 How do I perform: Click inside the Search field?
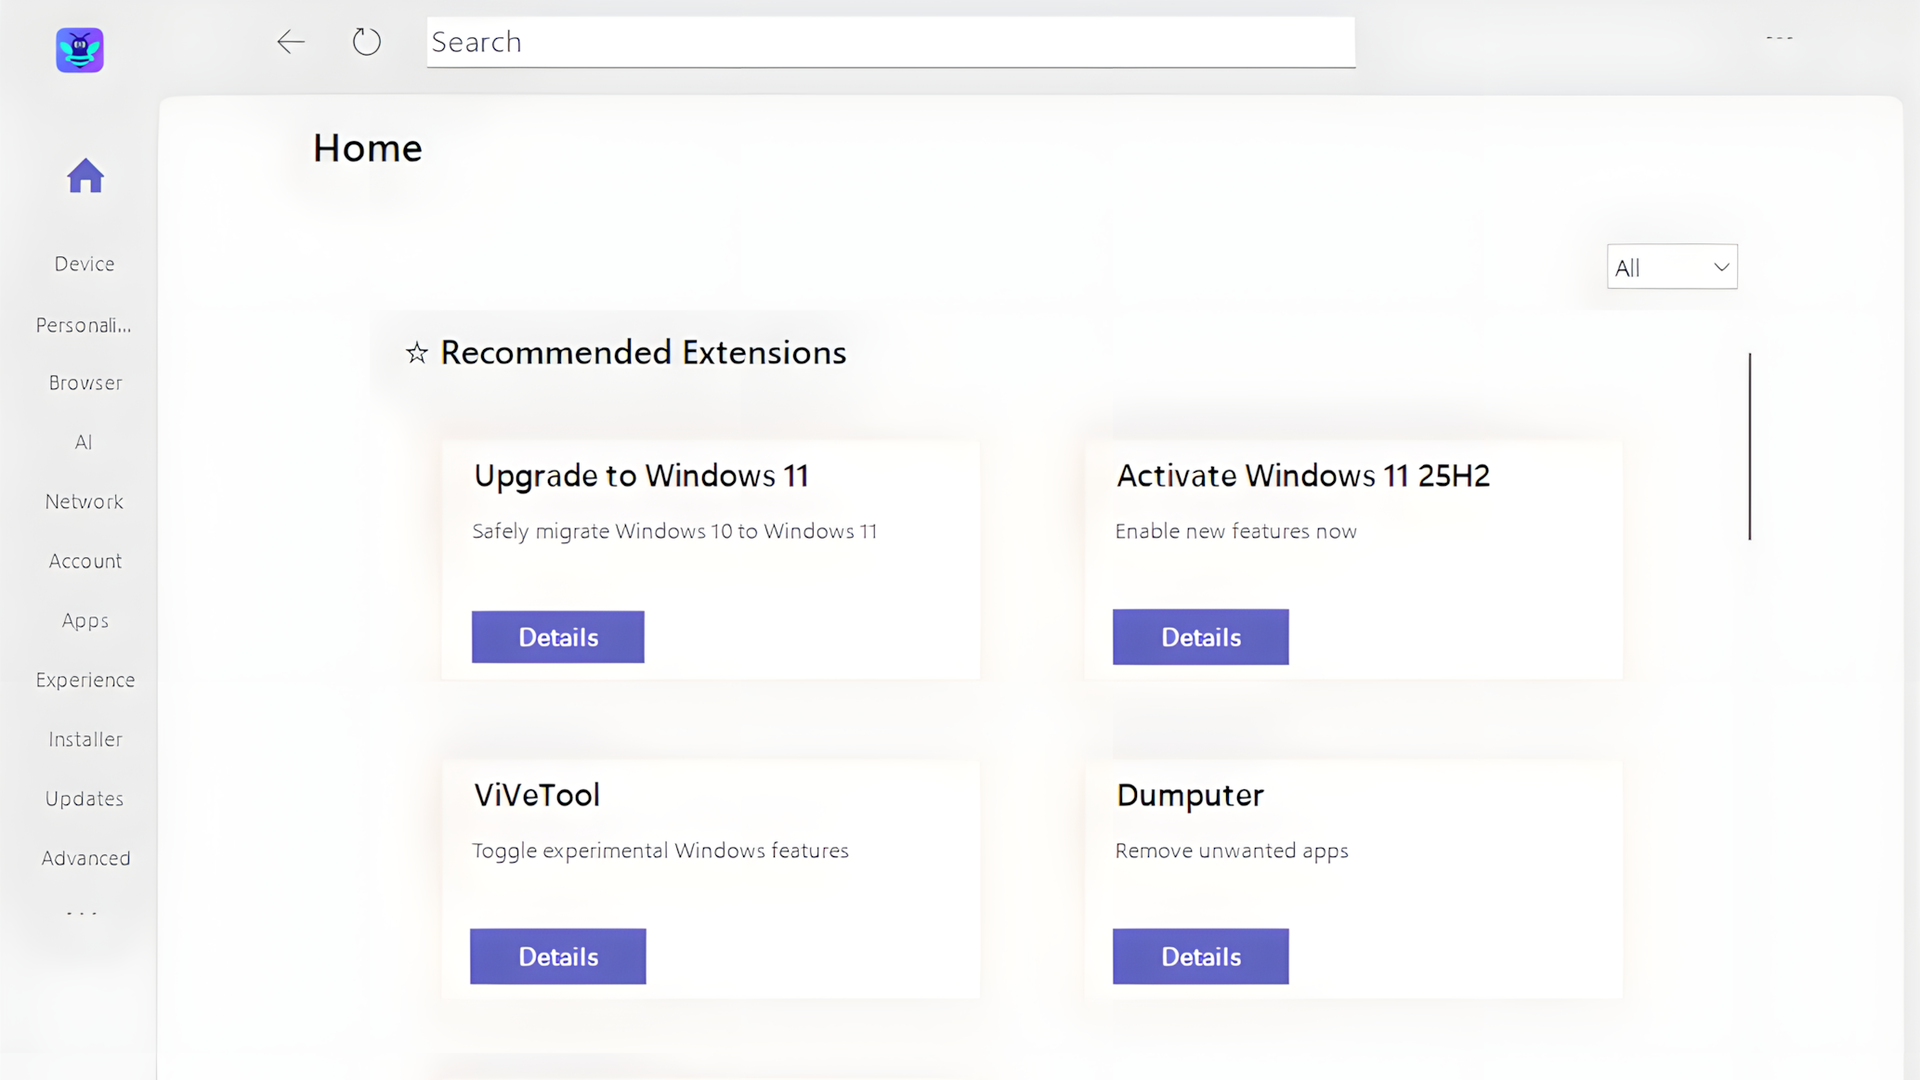point(890,42)
